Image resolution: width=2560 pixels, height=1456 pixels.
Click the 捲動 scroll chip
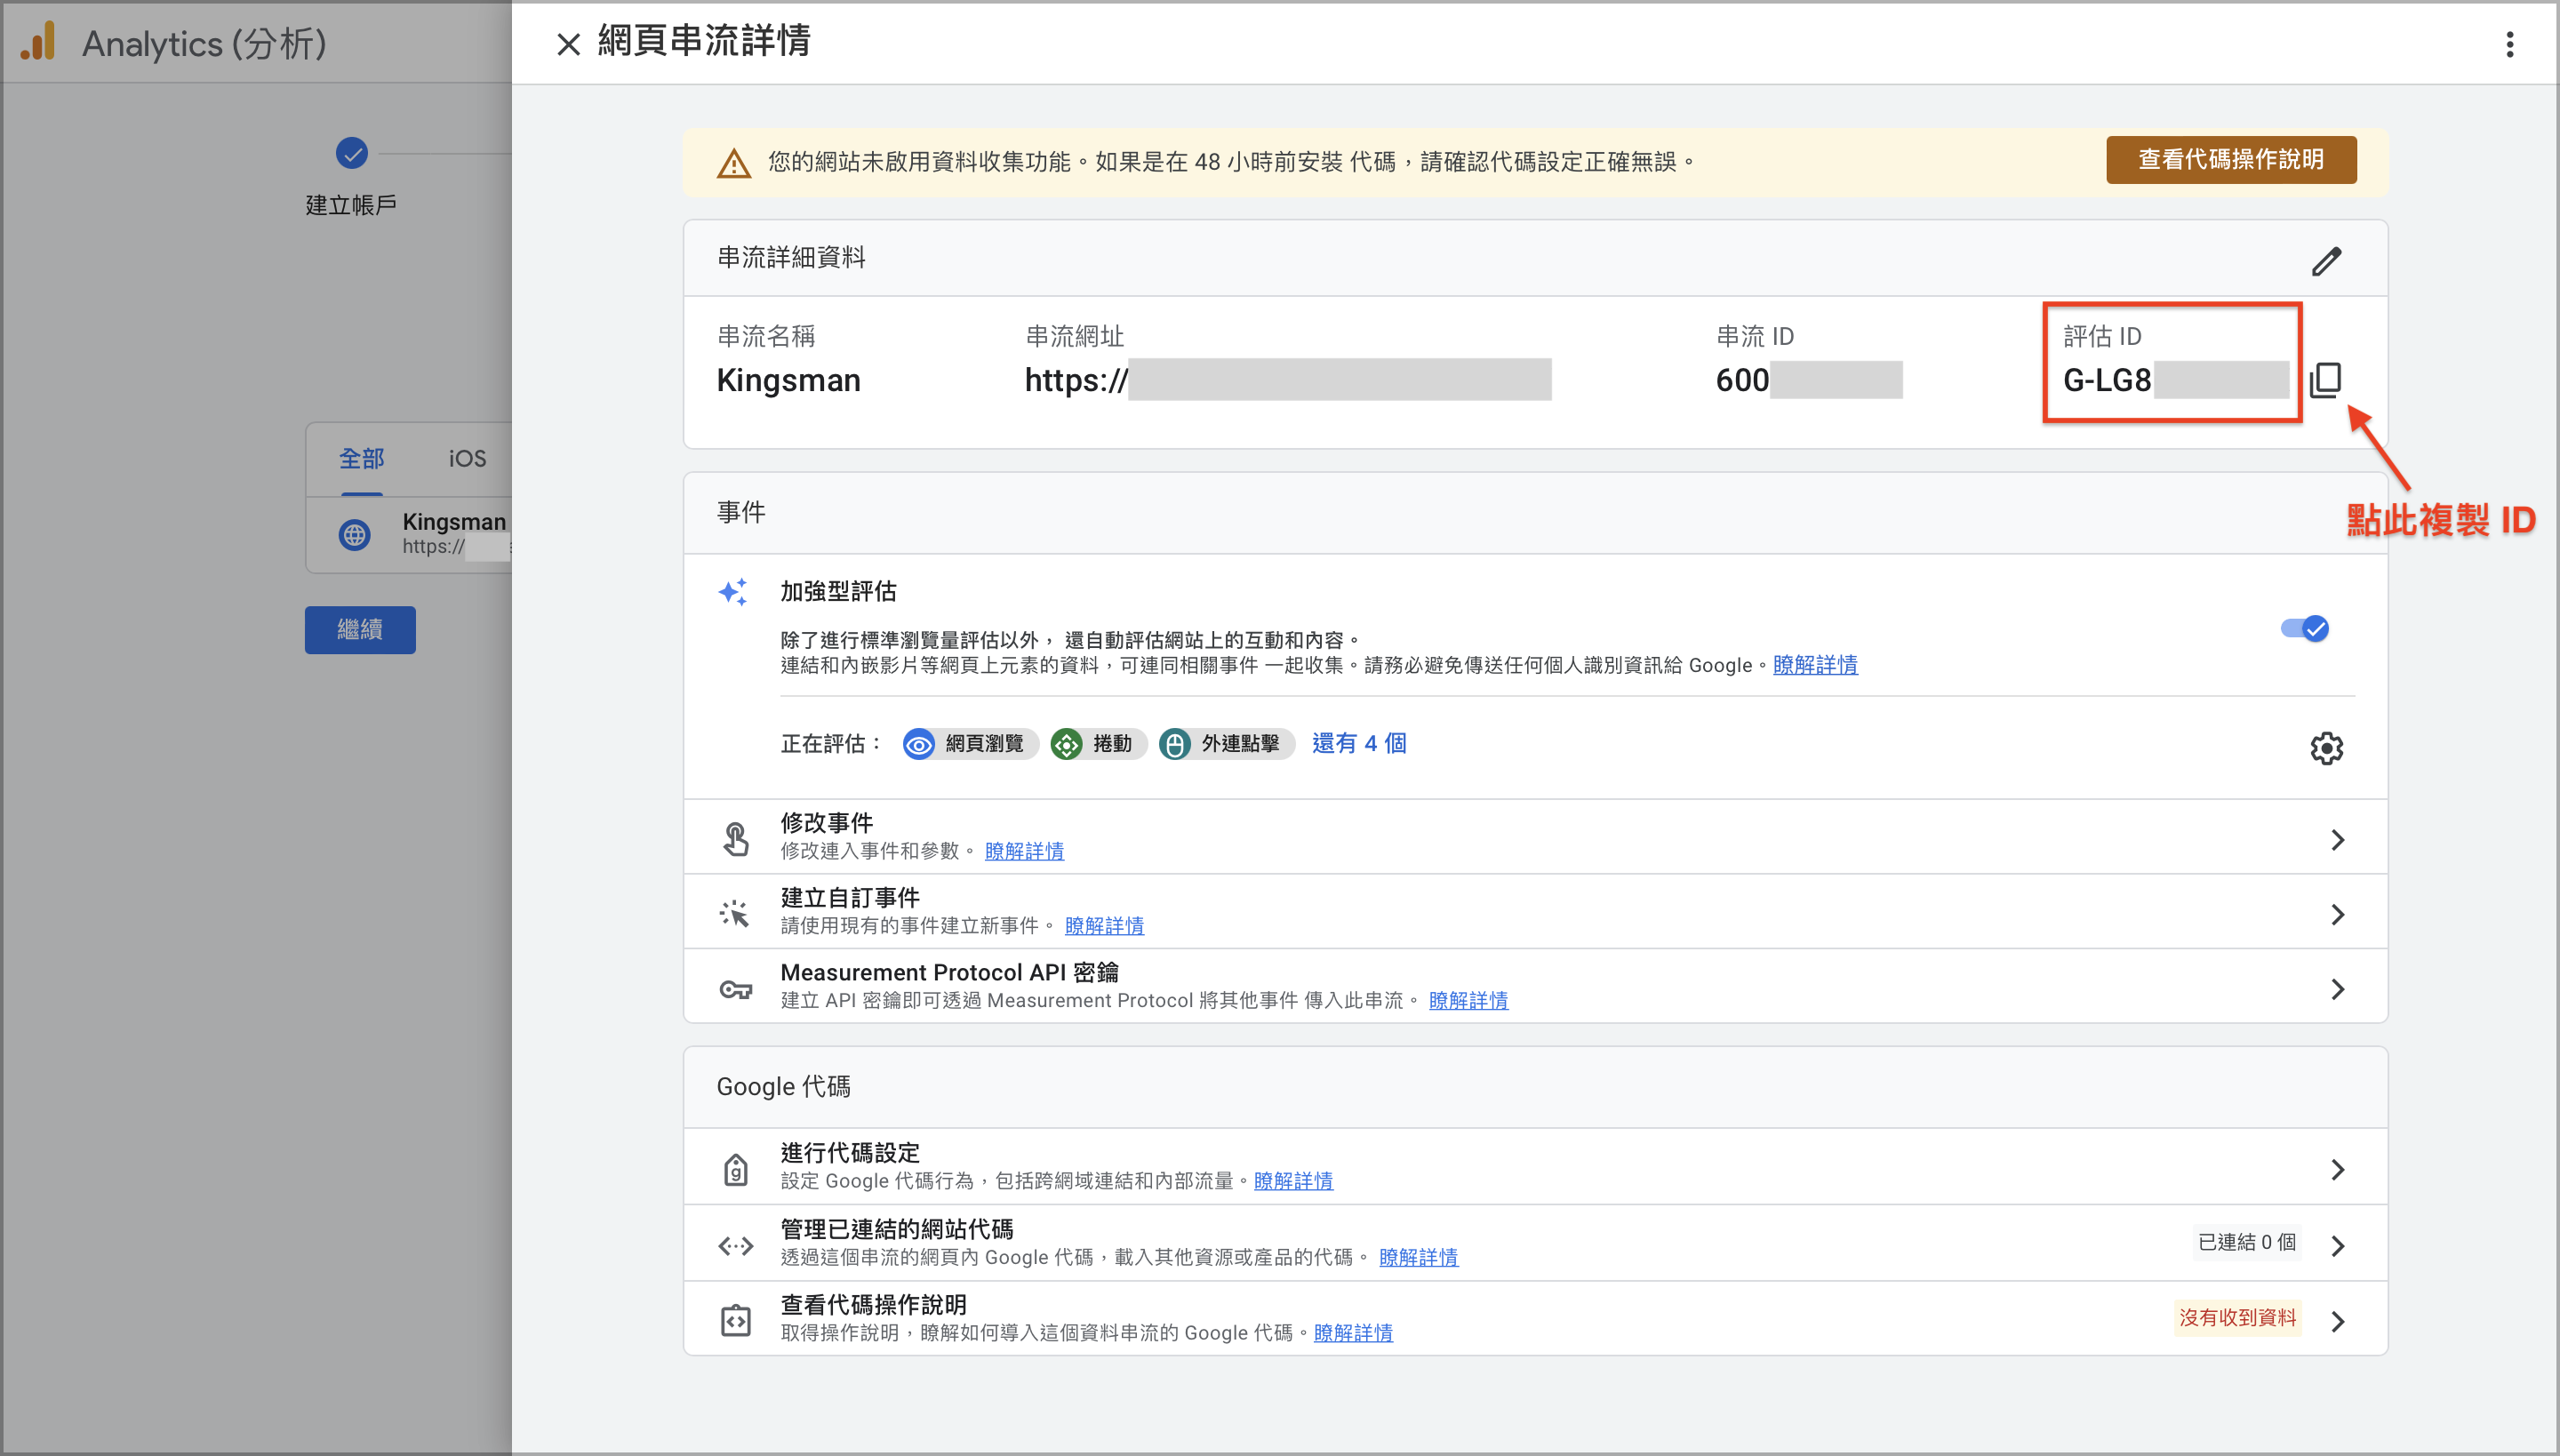(x=1097, y=743)
